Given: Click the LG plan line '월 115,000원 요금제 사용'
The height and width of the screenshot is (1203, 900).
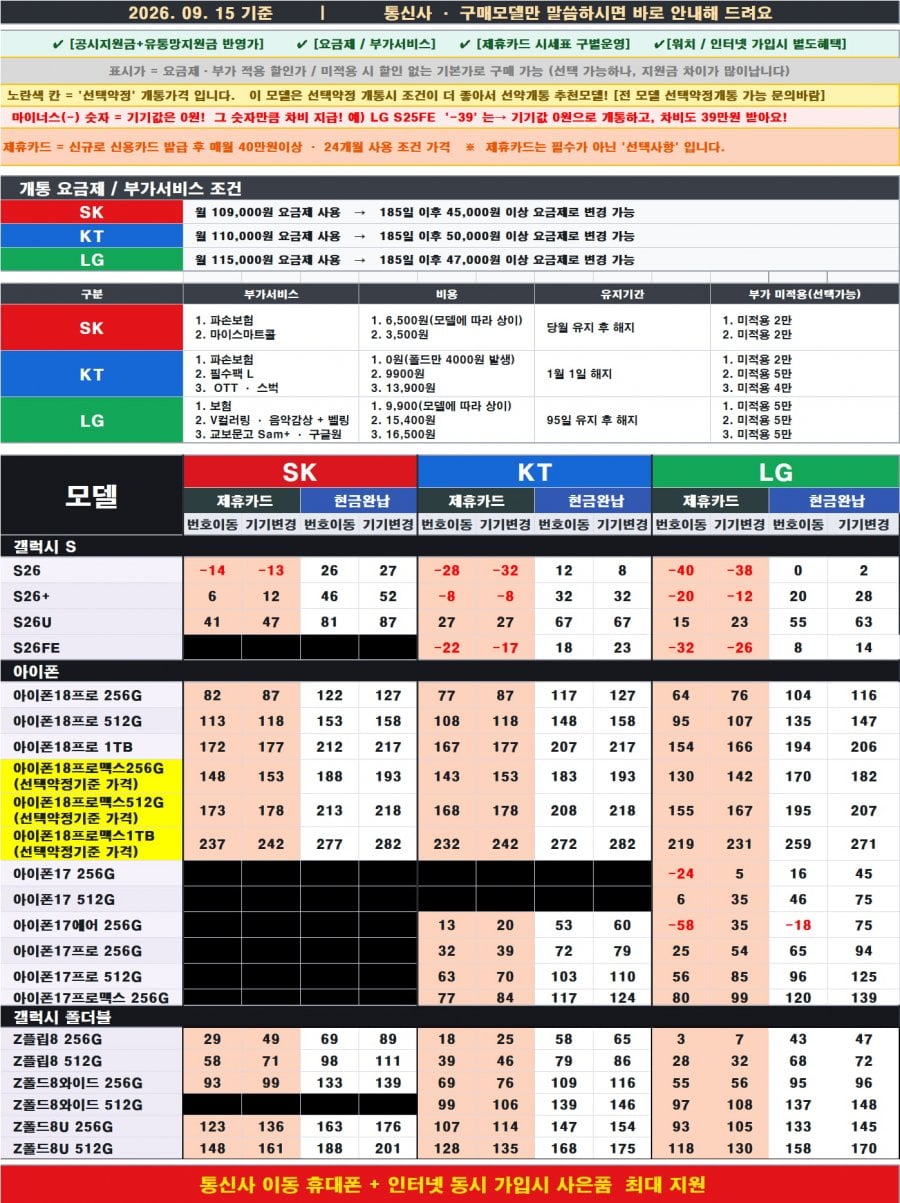Looking at the screenshot, I should tap(267, 260).
